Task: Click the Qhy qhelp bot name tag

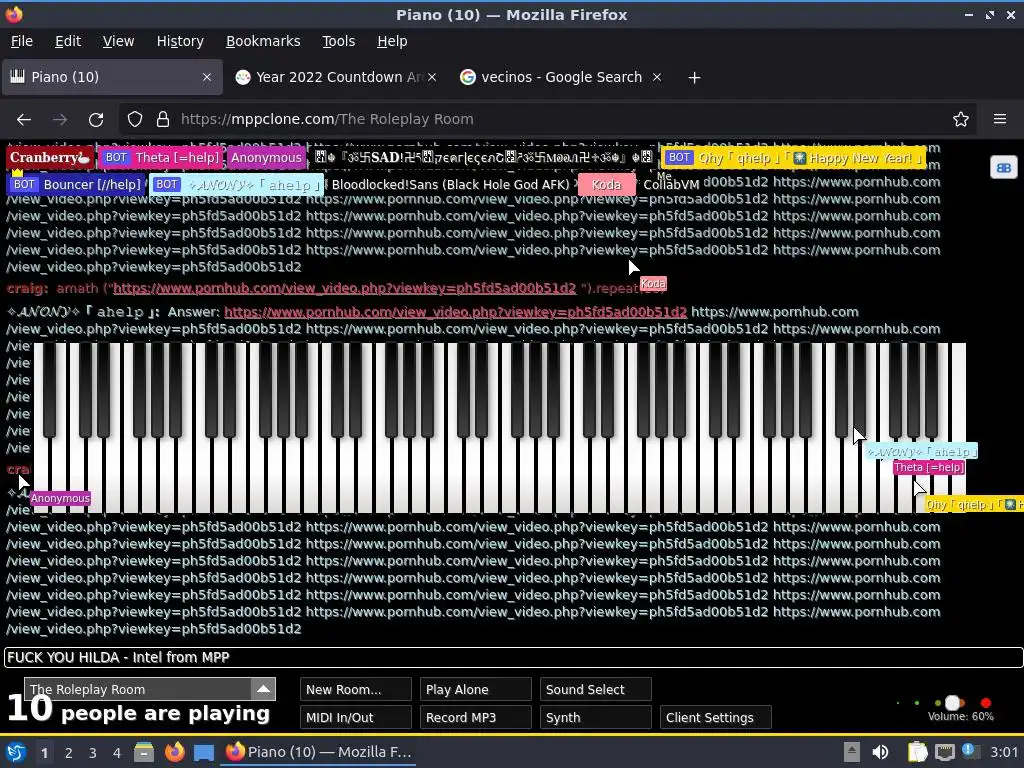Action: pyautogui.click(x=793, y=157)
